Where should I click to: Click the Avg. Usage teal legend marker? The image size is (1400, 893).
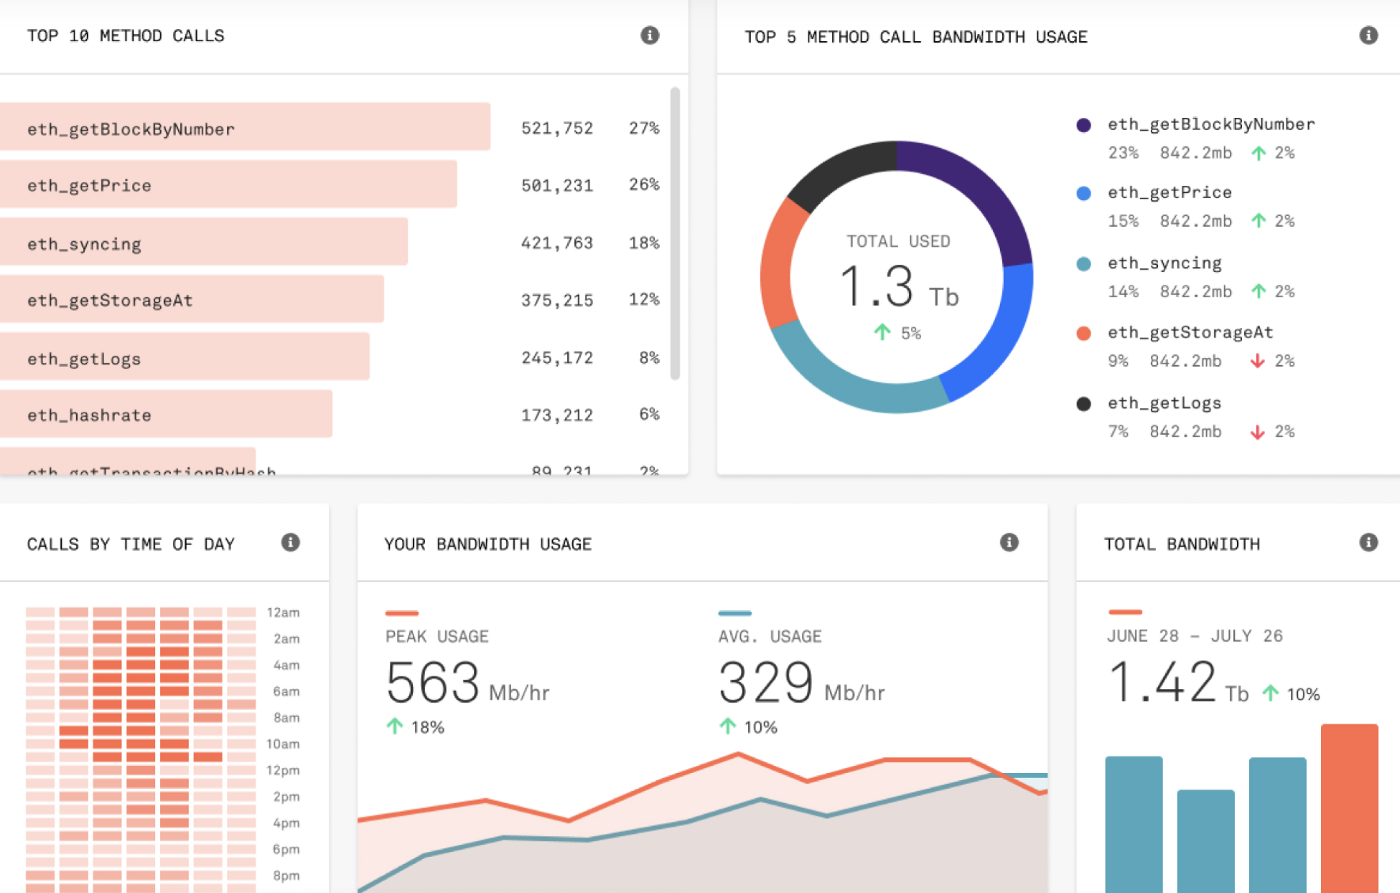[x=734, y=613]
